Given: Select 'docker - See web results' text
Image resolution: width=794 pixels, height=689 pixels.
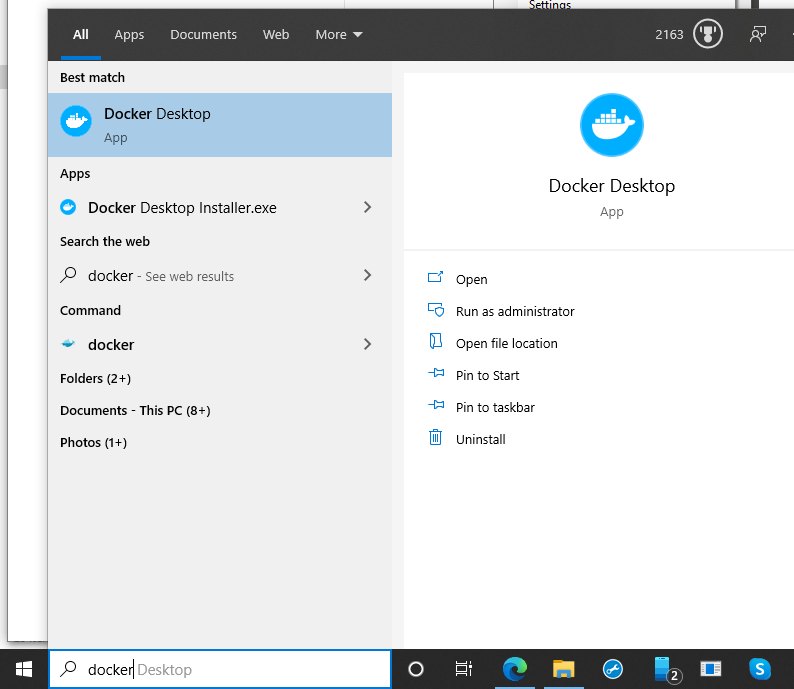Looking at the screenshot, I should [x=161, y=276].
